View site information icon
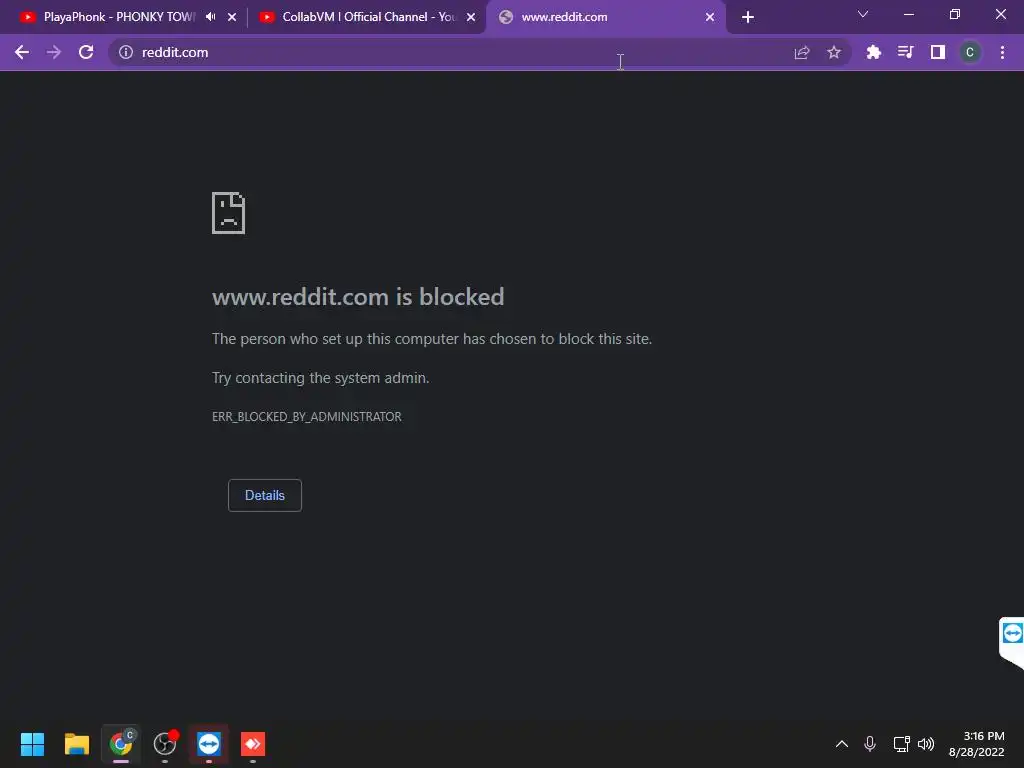 [126, 52]
